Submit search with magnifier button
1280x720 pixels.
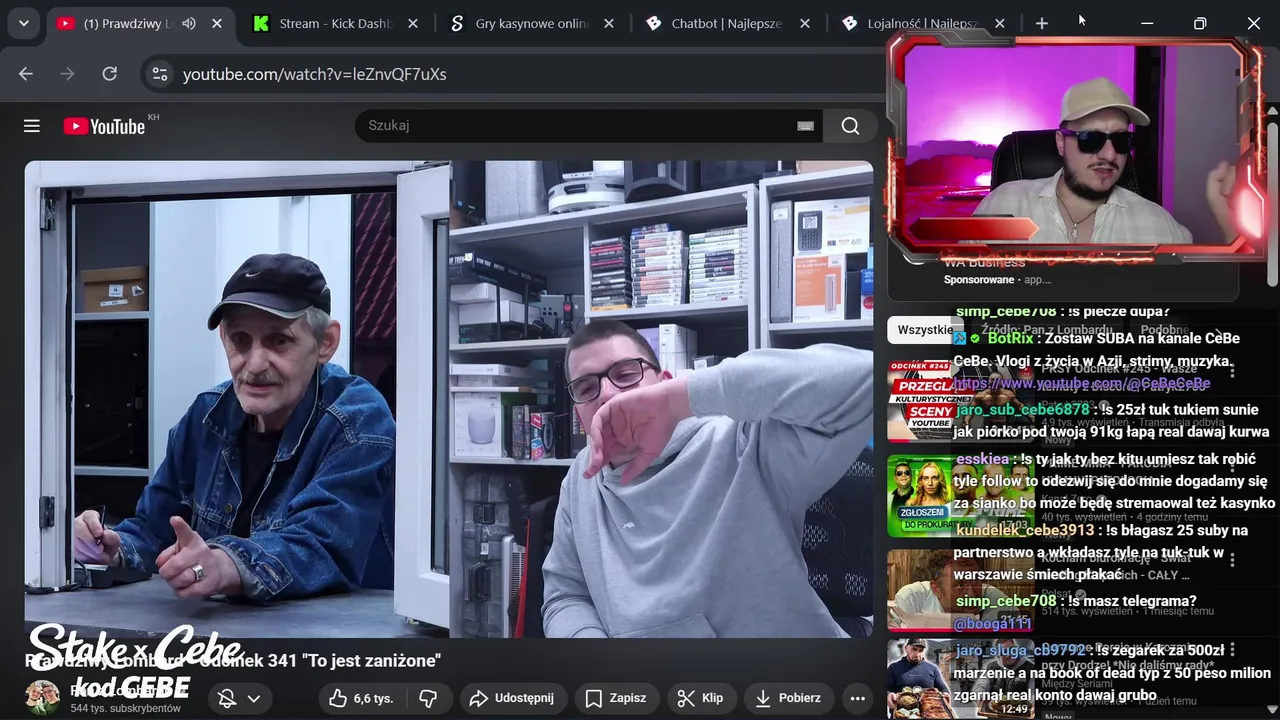850,126
